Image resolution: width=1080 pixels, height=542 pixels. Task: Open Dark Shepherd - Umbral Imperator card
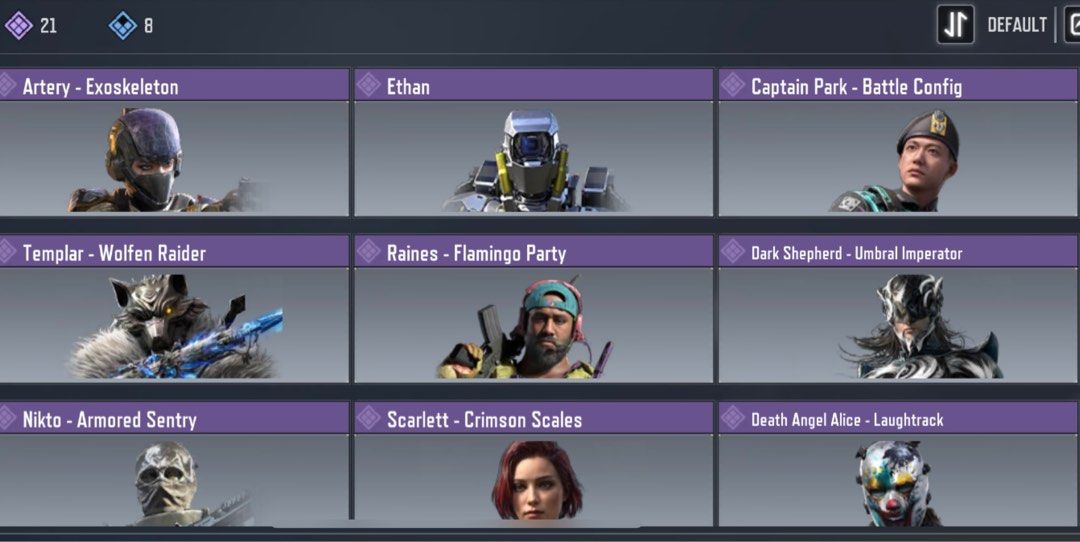pyautogui.click(x=897, y=309)
